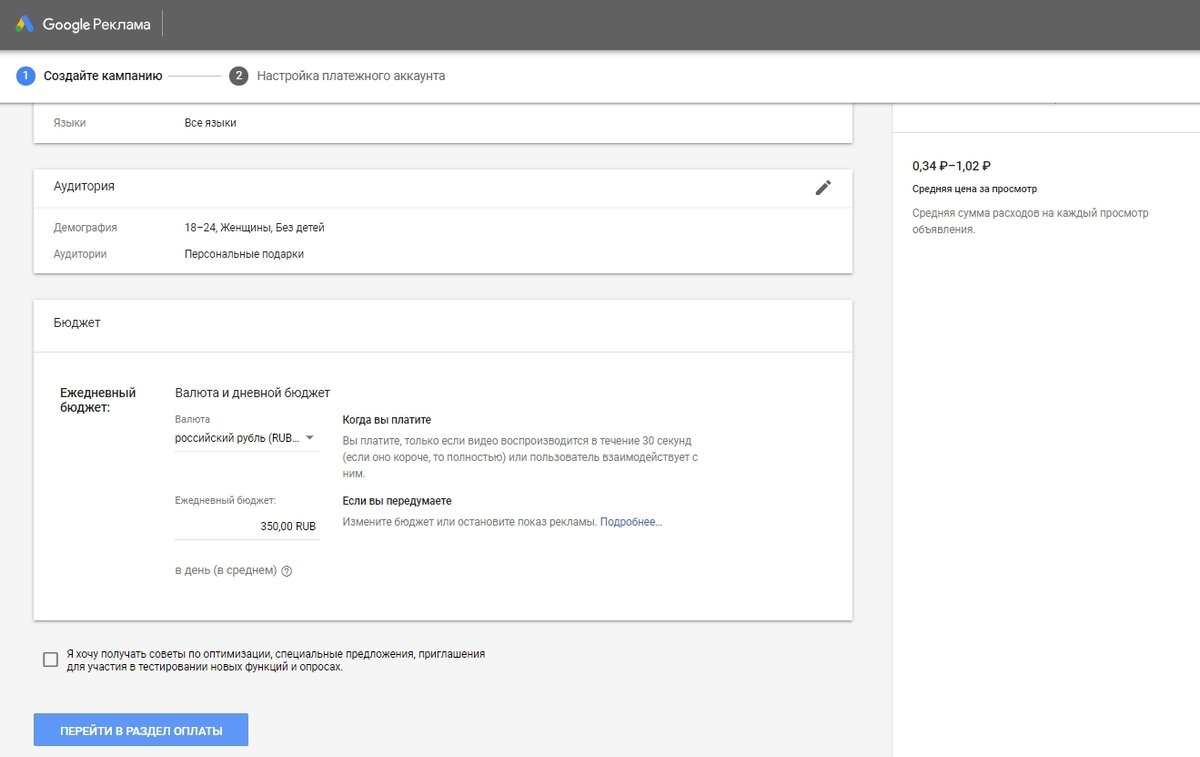Viewport: 1200px width, 757px height.
Task: Click the 'в день (в среднем)' text
Action: 226,570
